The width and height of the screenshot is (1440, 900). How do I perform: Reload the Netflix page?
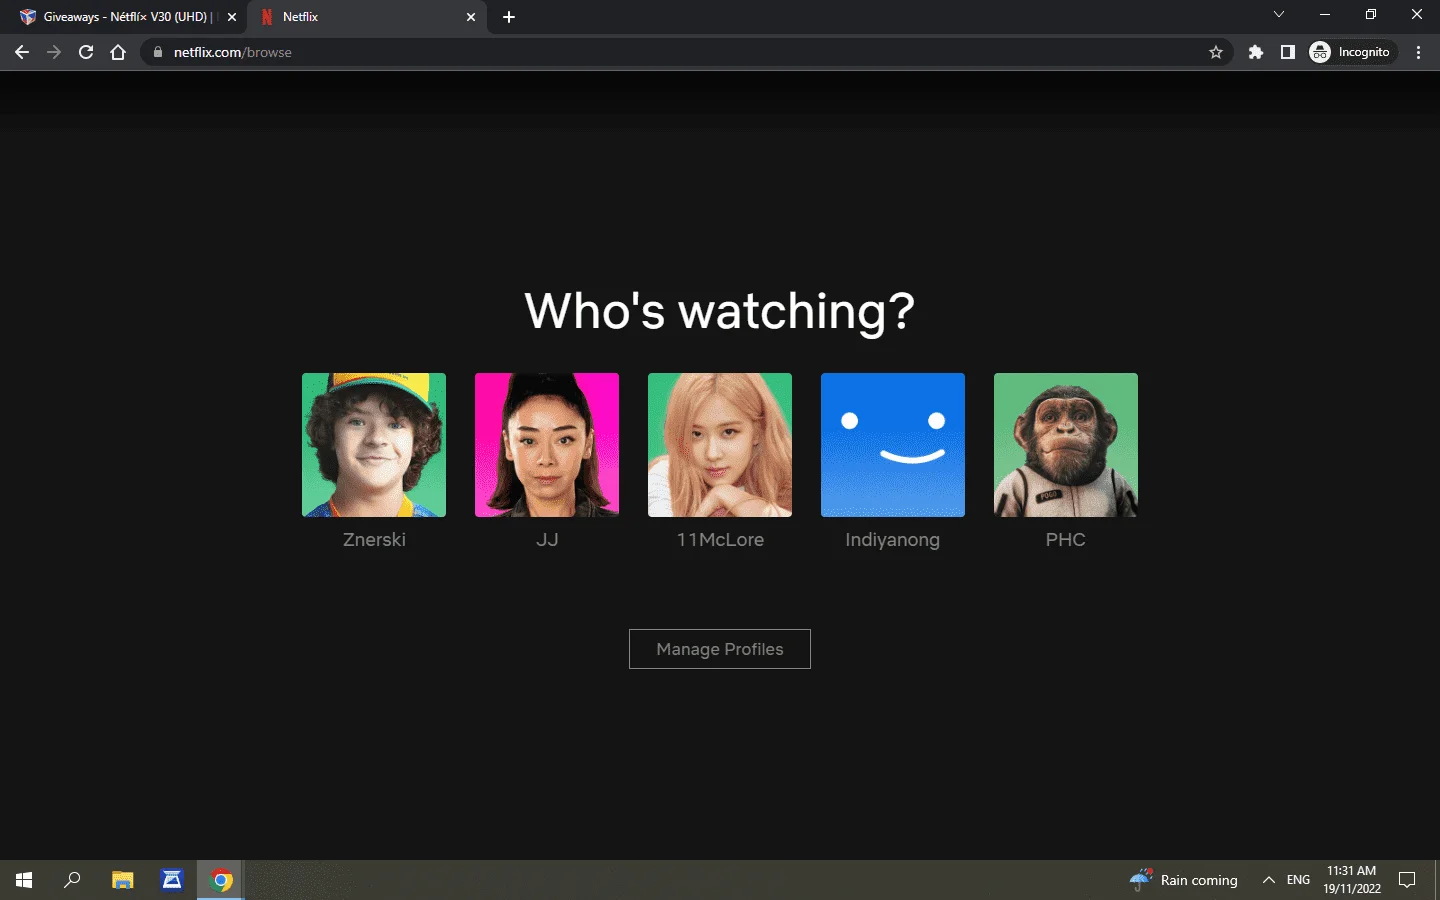(x=86, y=52)
